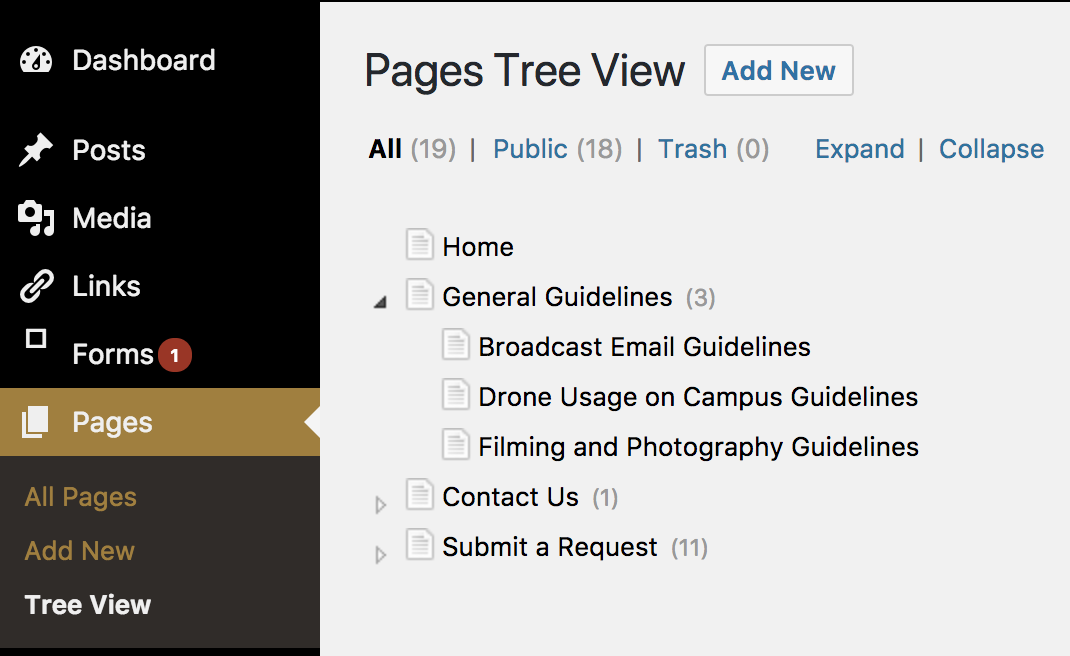Select the Submit a Request page
This screenshot has width=1070, height=656.
click(x=550, y=547)
